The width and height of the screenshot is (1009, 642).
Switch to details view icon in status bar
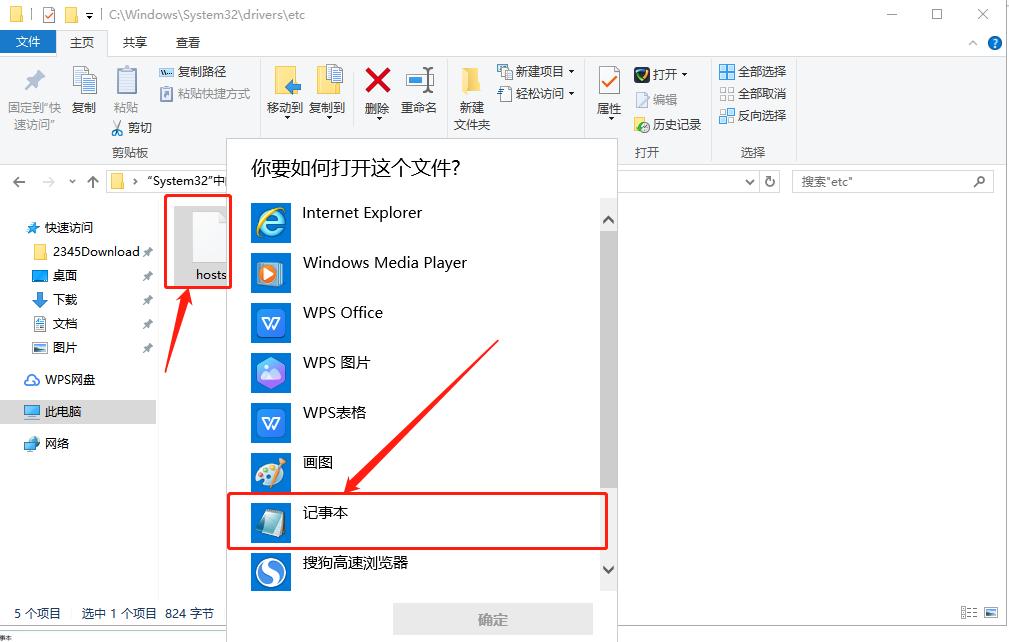pos(968,612)
